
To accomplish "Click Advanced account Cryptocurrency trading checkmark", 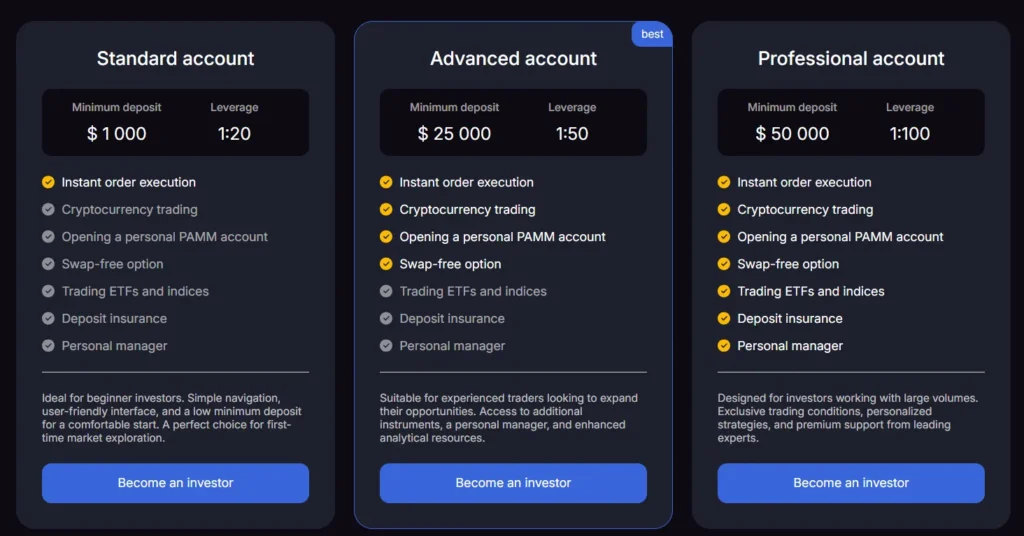I will tap(386, 209).
